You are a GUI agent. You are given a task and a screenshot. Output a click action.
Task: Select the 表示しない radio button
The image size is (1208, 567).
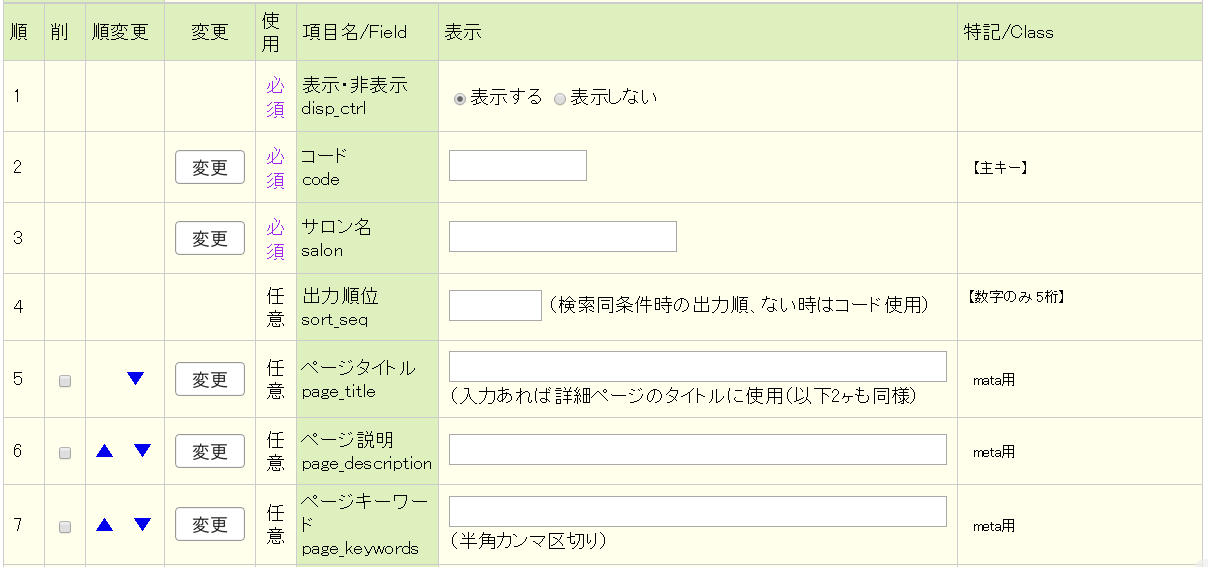click(560, 99)
